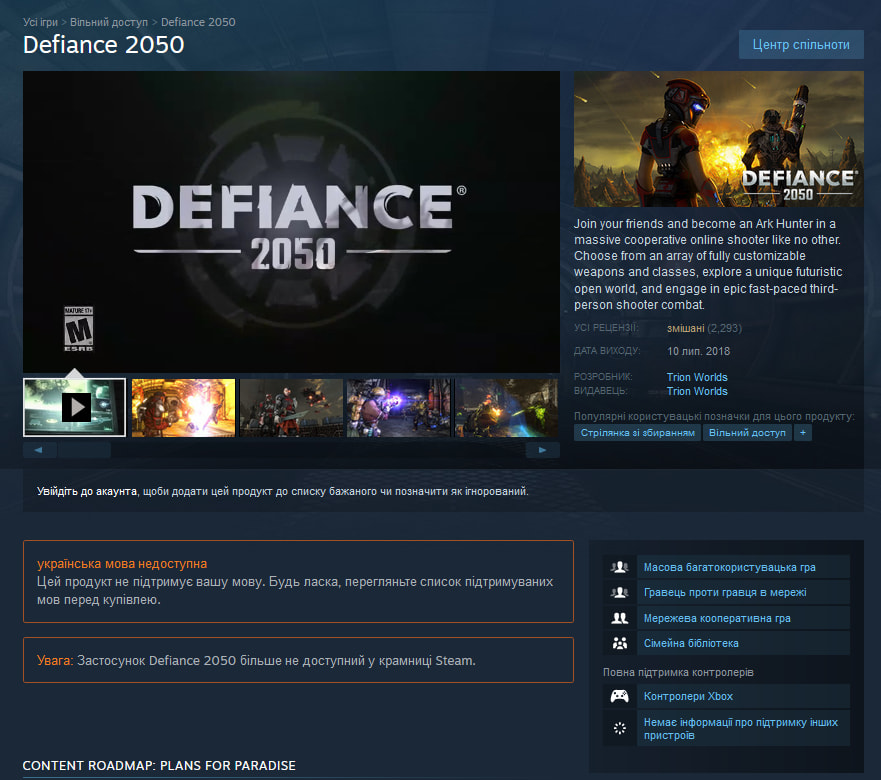Click the release date 10 лип. 2018
Viewport: 881px width, 780px height.
[698, 351]
